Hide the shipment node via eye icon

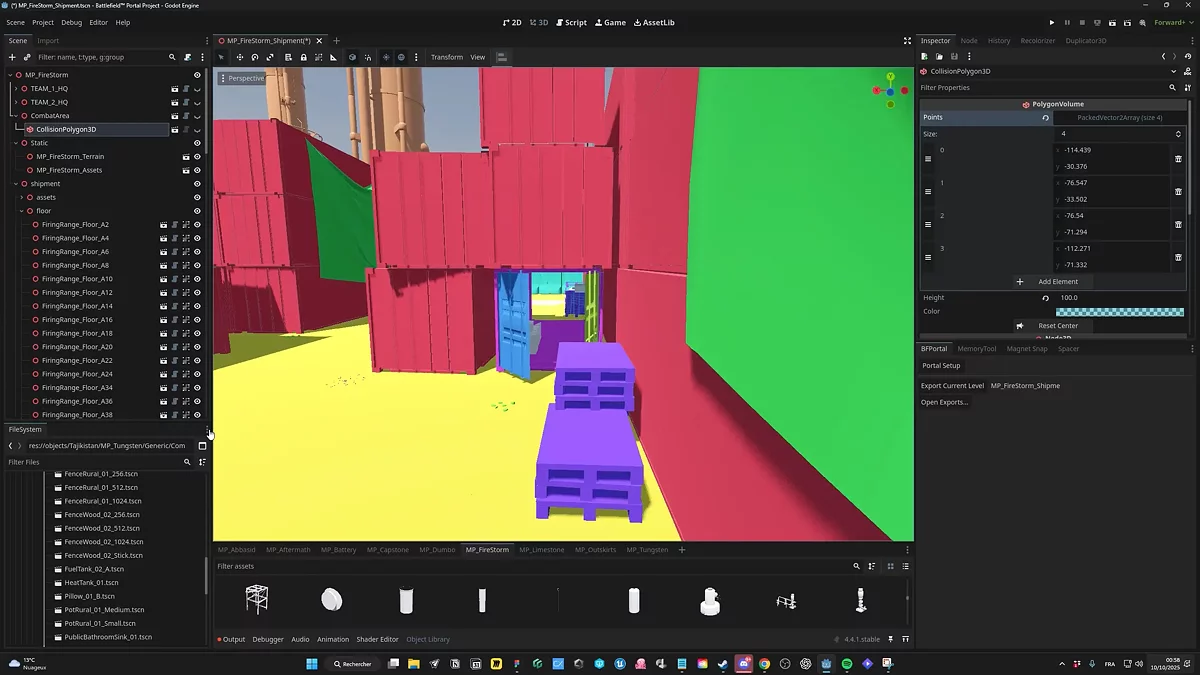[x=197, y=184]
